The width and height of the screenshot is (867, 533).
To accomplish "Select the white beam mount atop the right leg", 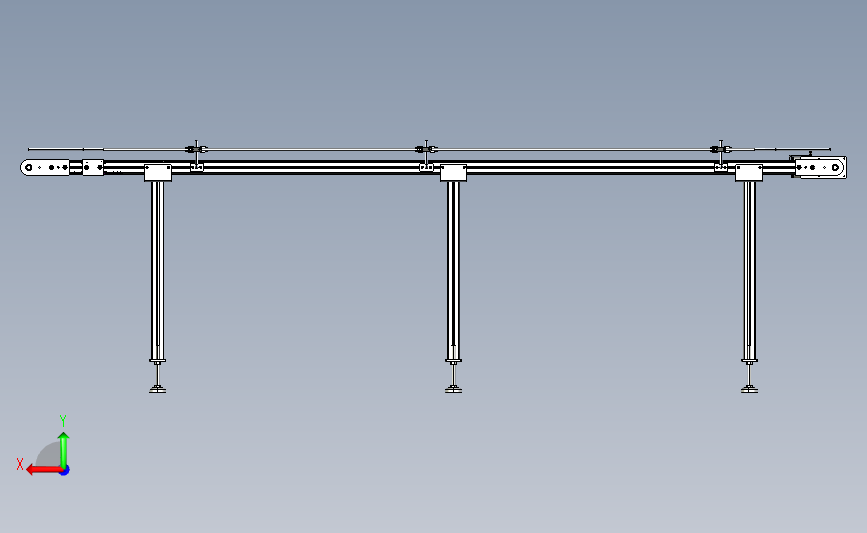I will (749, 173).
